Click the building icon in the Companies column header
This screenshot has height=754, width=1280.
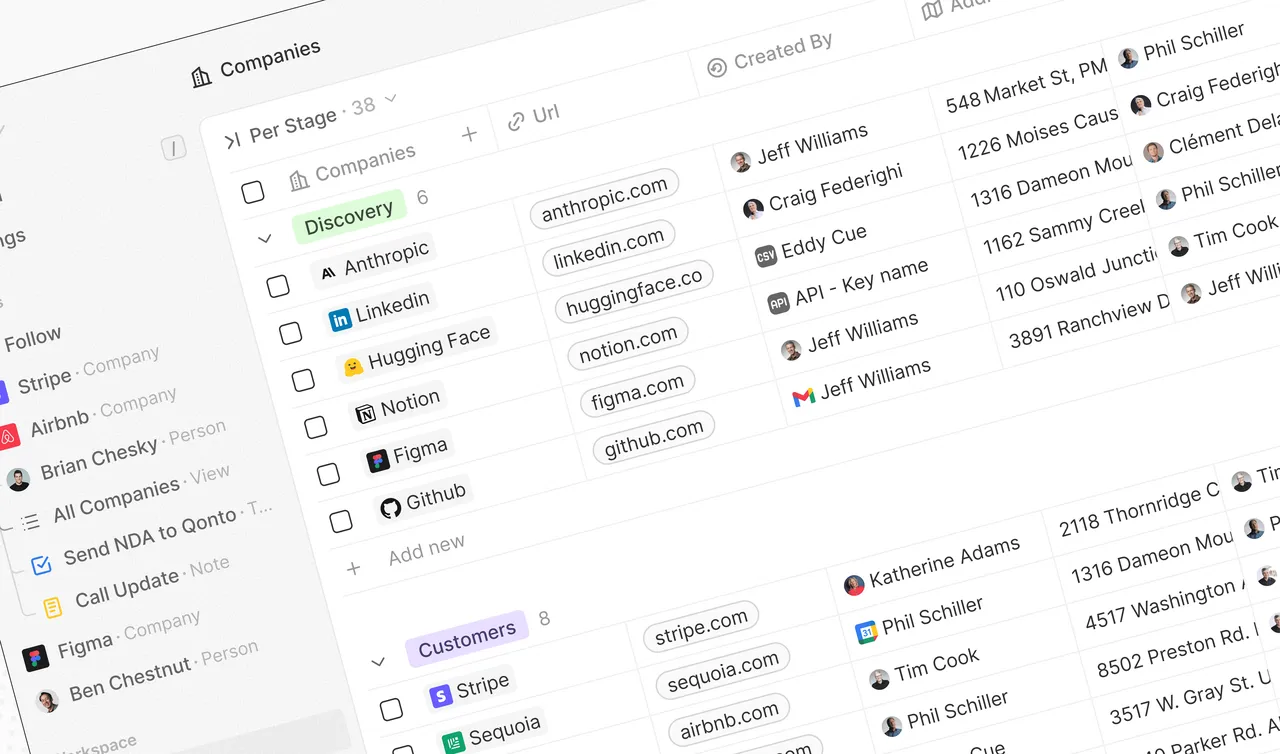[x=299, y=181]
